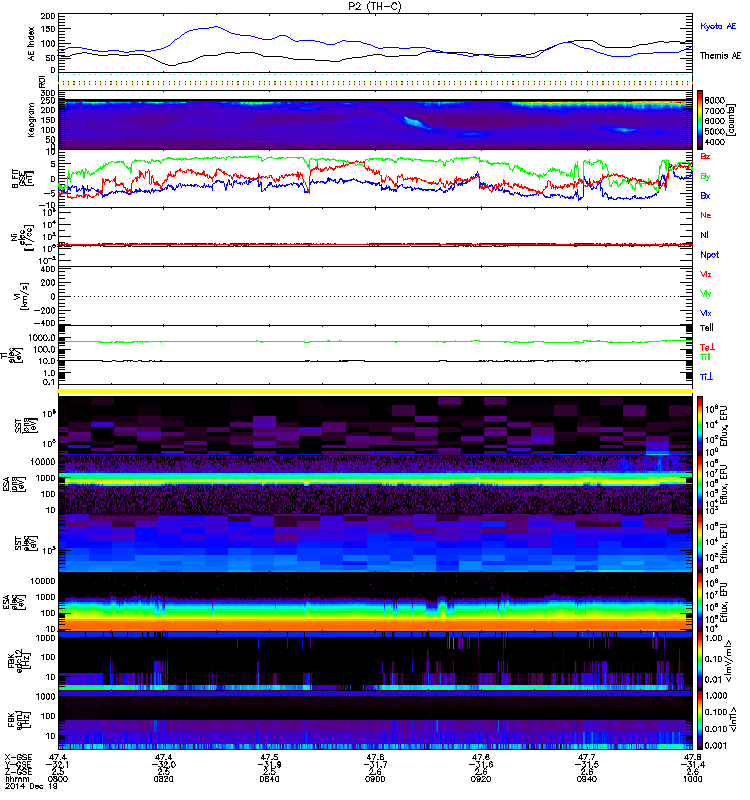The width and height of the screenshot is (750, 800).
Task: Select the red Ne density label
Action: coord(706,215)
